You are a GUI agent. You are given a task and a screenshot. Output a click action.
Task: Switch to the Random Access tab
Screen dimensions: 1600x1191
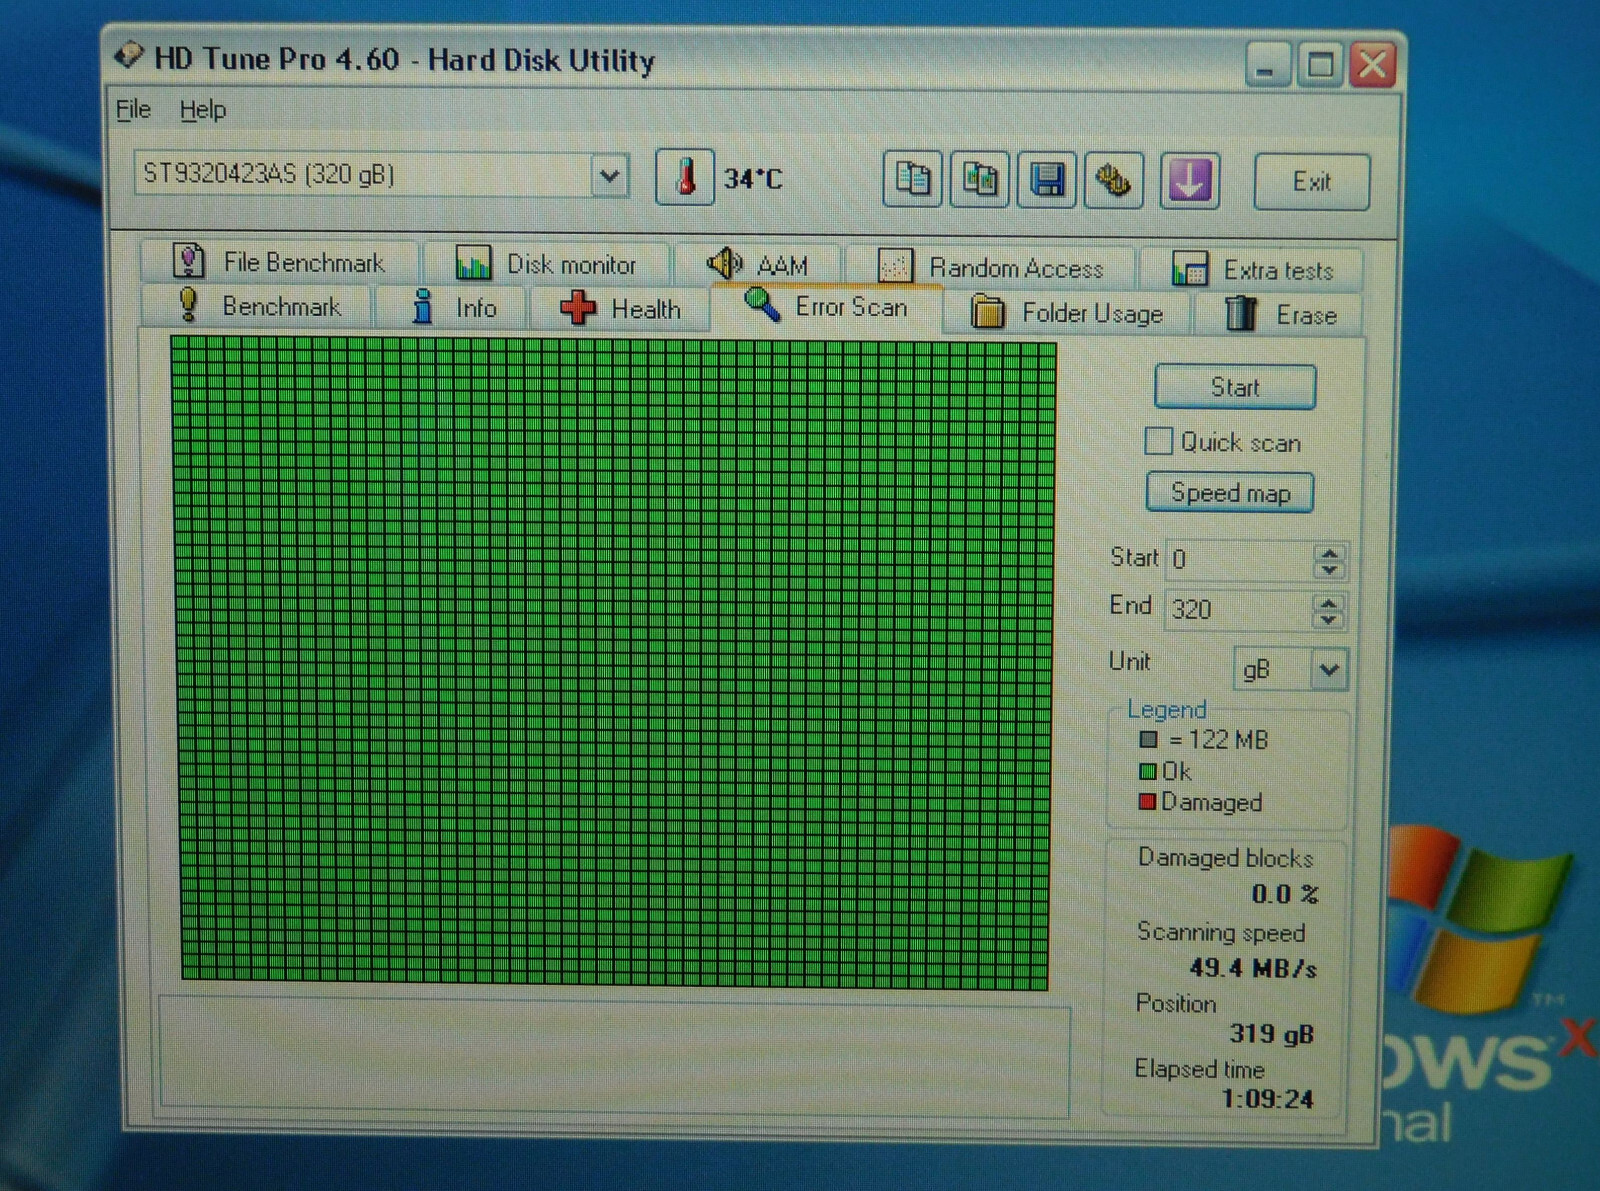pyautogui.click(x=990, y=267)
